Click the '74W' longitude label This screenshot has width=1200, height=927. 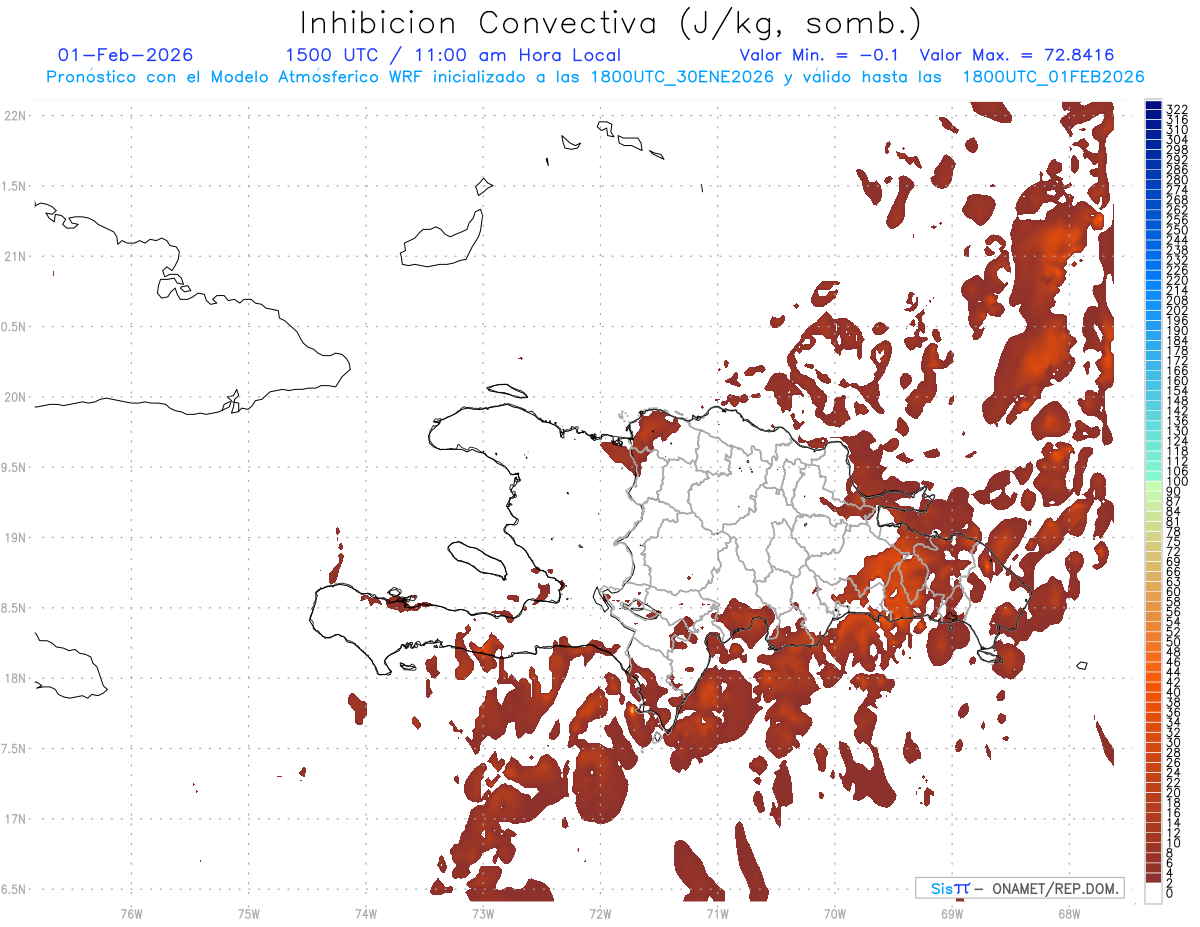click(366, 913)
